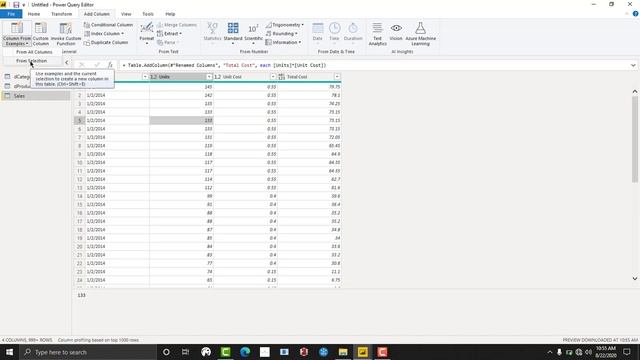Viewport: 640px width, 360px height.
Task: Switch to the Home tab
Action: (x=34, y=14)
